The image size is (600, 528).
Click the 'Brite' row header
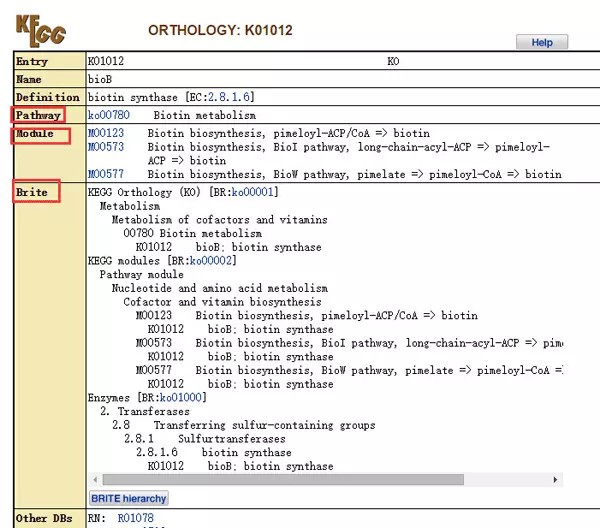coord(32,192)
